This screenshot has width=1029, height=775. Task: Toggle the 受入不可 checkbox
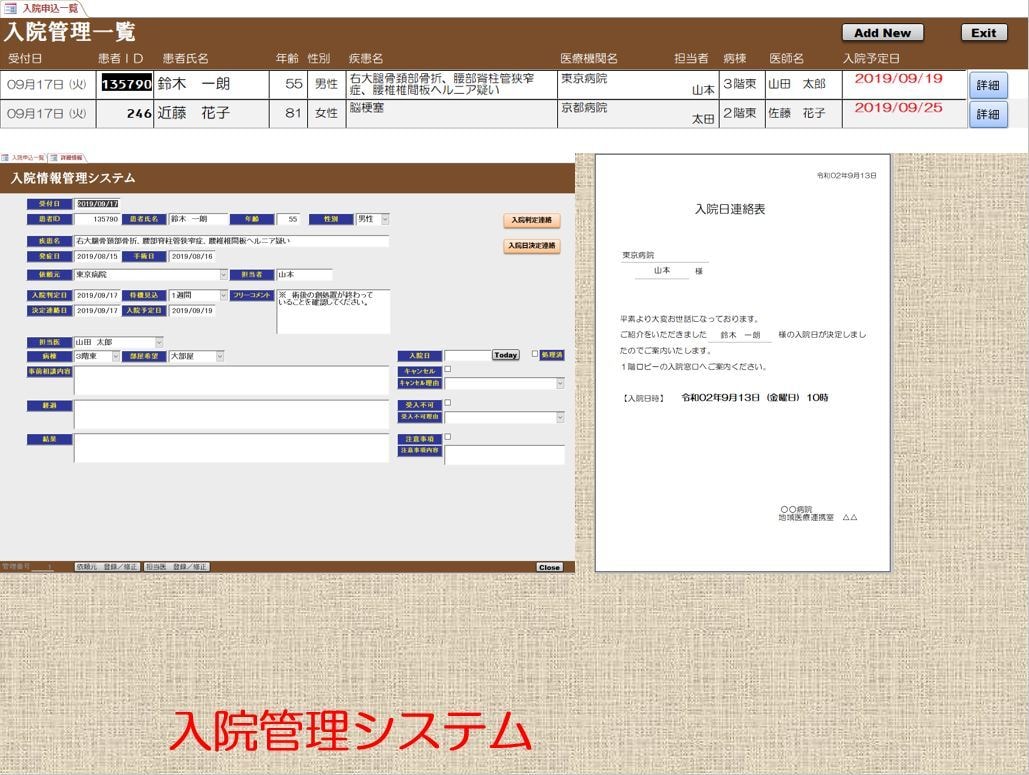(448, 403)
